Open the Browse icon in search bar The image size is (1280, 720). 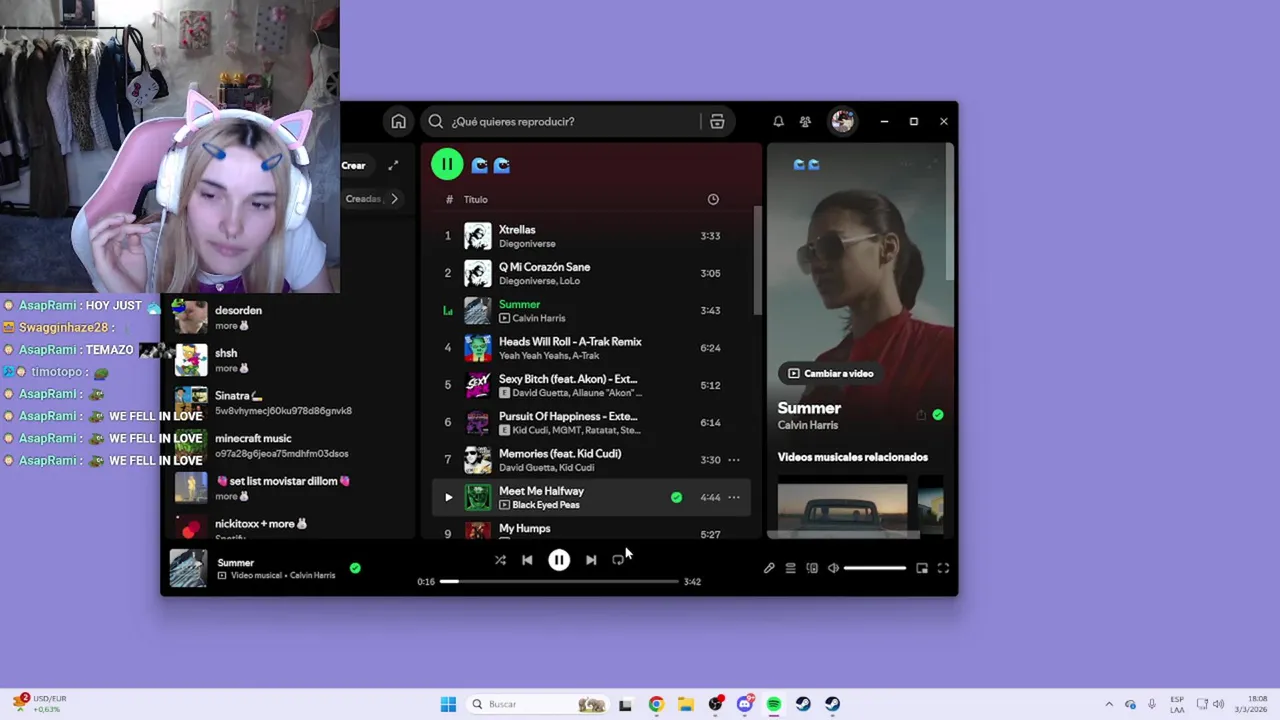pos(717,121)
